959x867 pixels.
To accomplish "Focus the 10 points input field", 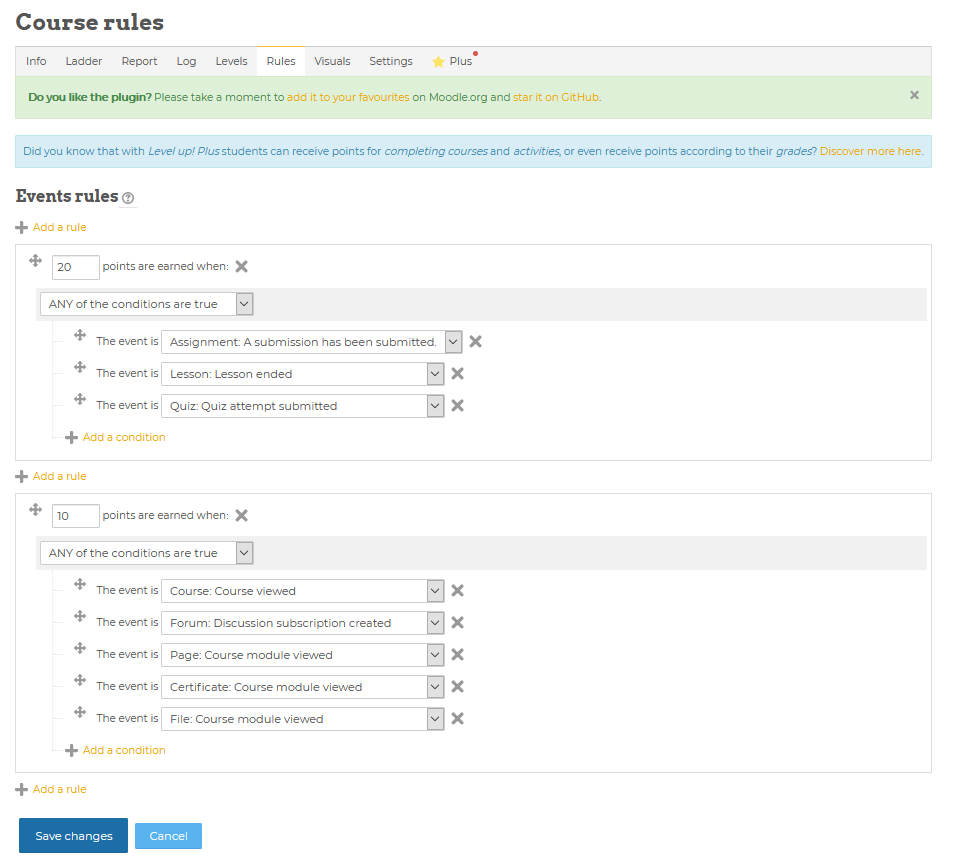I will (x=75, y=516).
